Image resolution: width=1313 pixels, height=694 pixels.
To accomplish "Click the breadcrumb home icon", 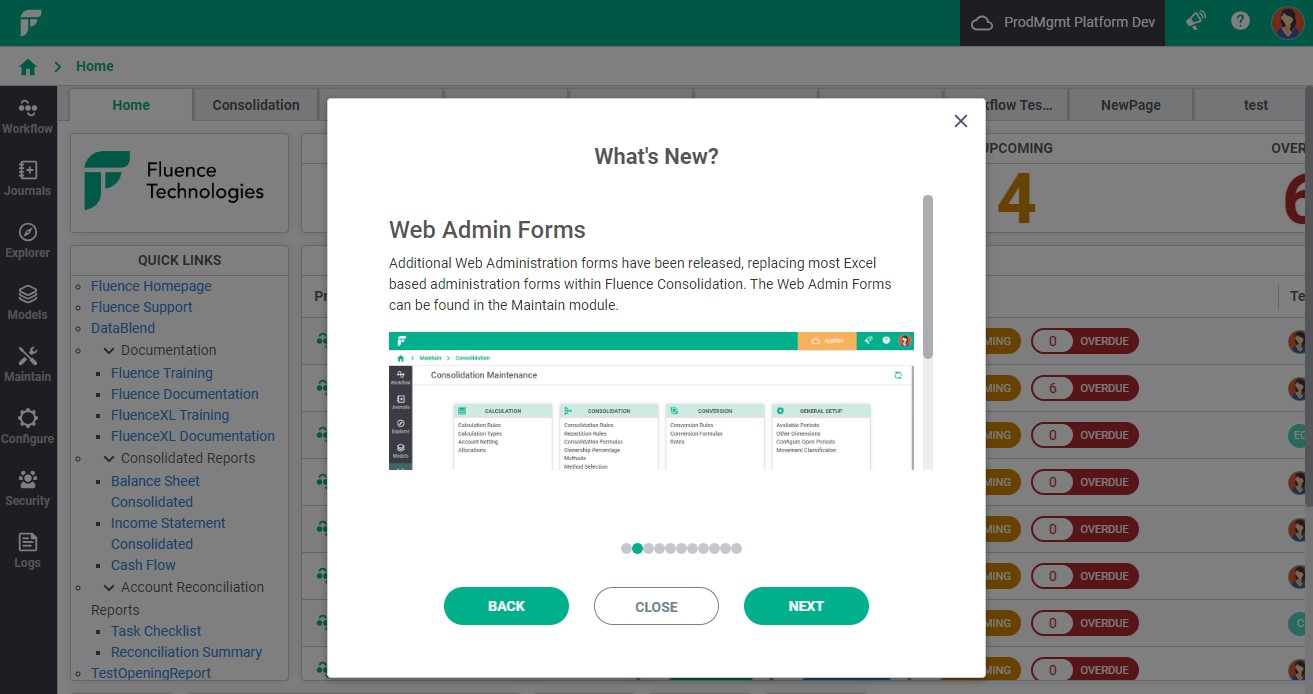I will [x=28, y=67].
